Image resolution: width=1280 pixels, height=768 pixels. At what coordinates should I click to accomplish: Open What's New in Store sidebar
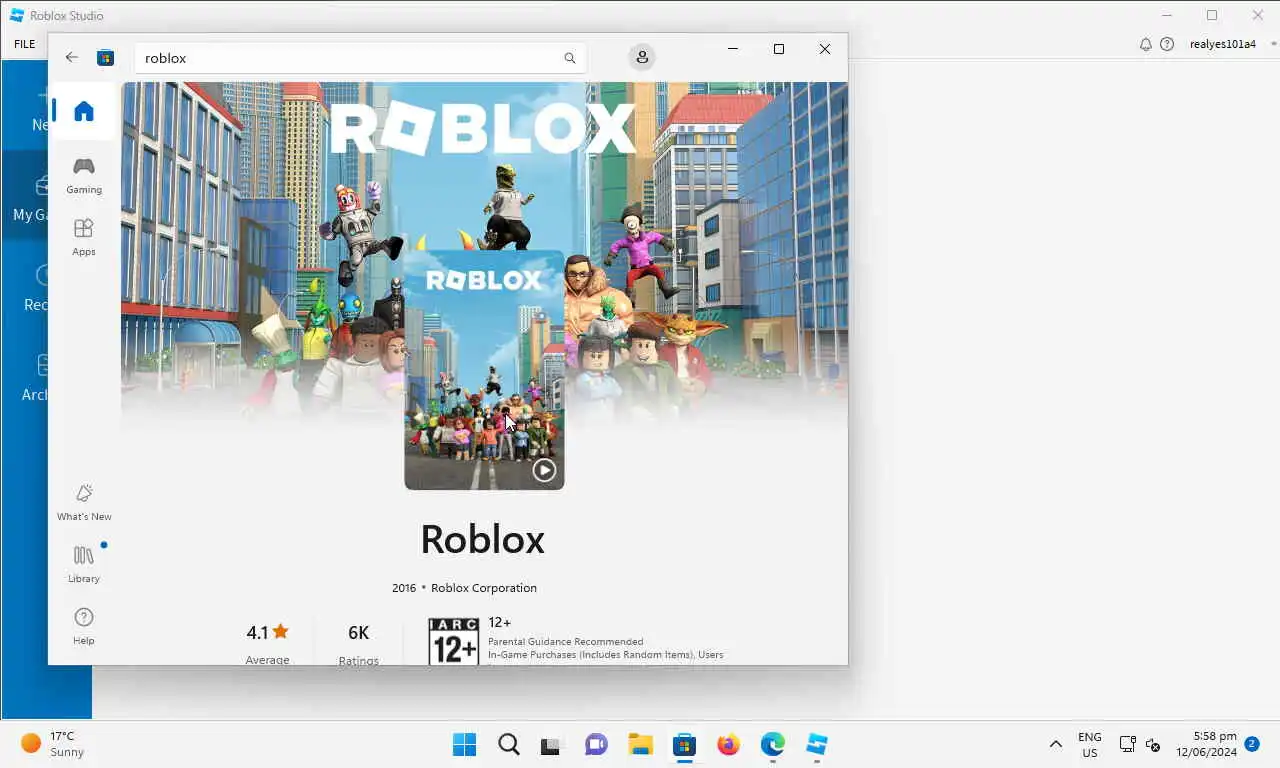tap(84, 502)
